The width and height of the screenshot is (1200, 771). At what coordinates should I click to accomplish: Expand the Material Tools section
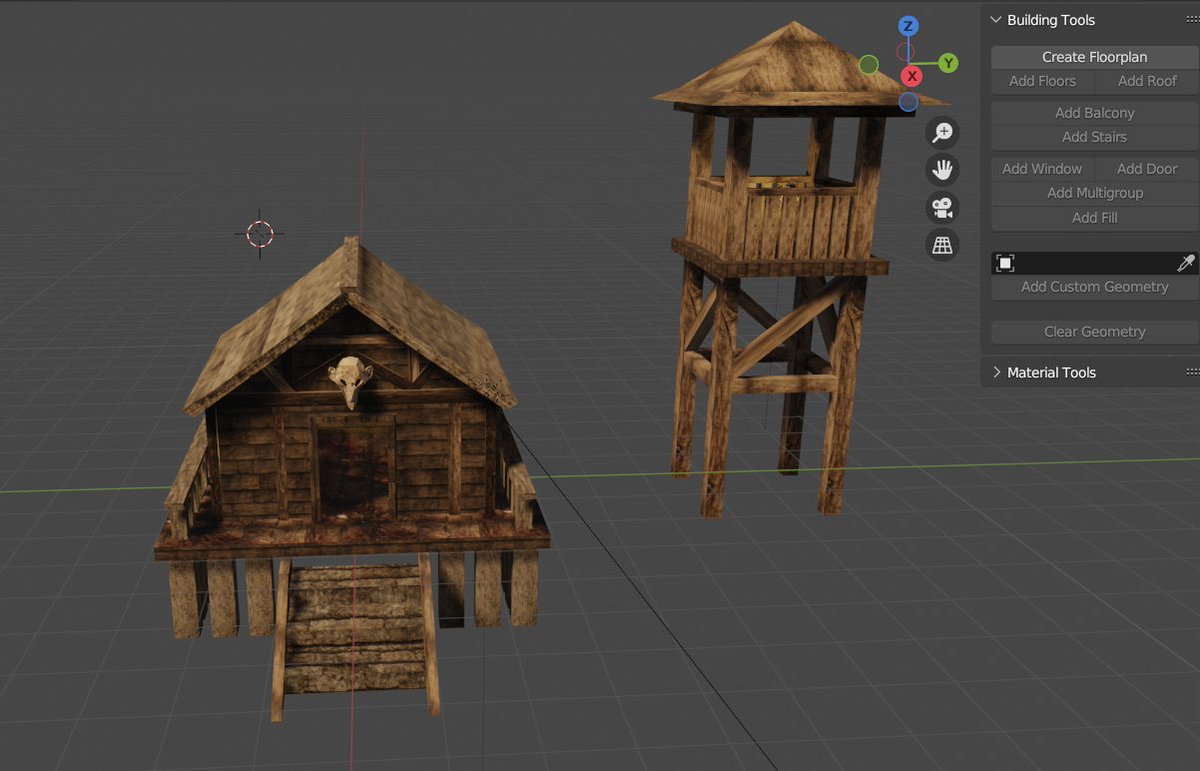(x=995, y=372)
